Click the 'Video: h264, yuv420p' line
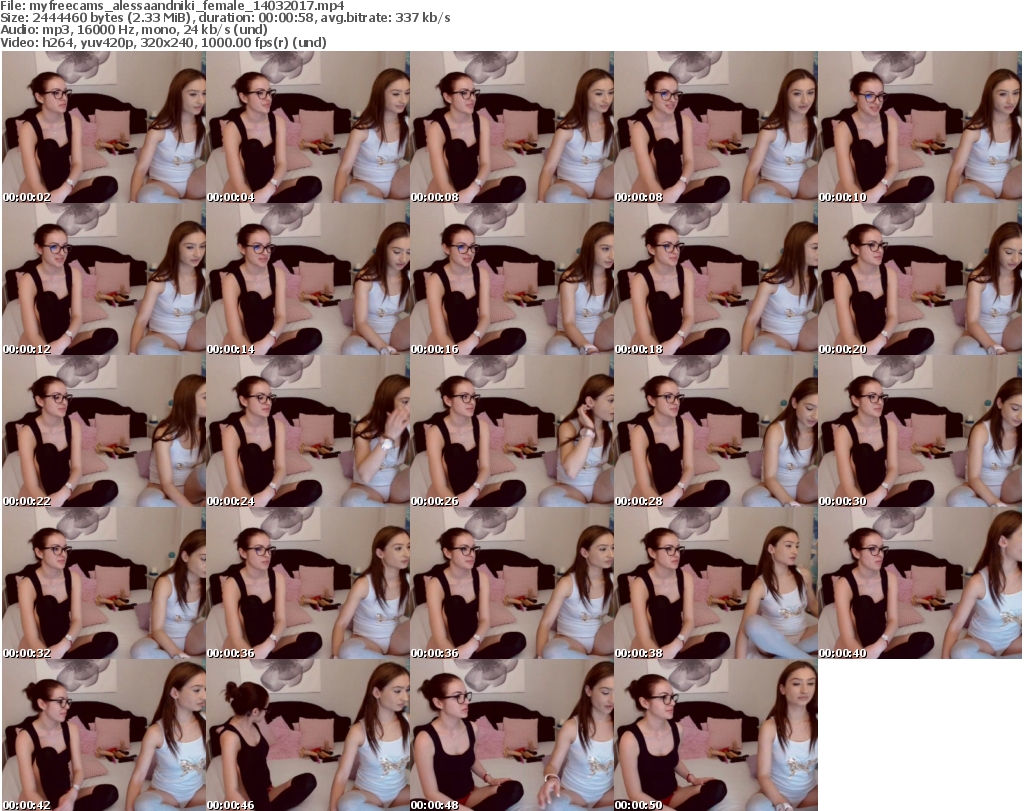Screen dimensions: 1024x811 pos(163,42)
